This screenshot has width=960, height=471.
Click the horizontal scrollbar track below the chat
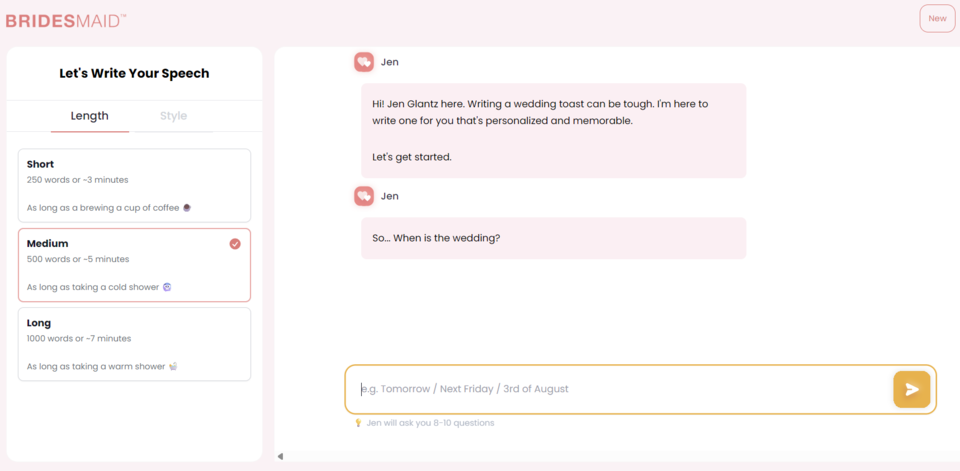[x=615, y=456]
